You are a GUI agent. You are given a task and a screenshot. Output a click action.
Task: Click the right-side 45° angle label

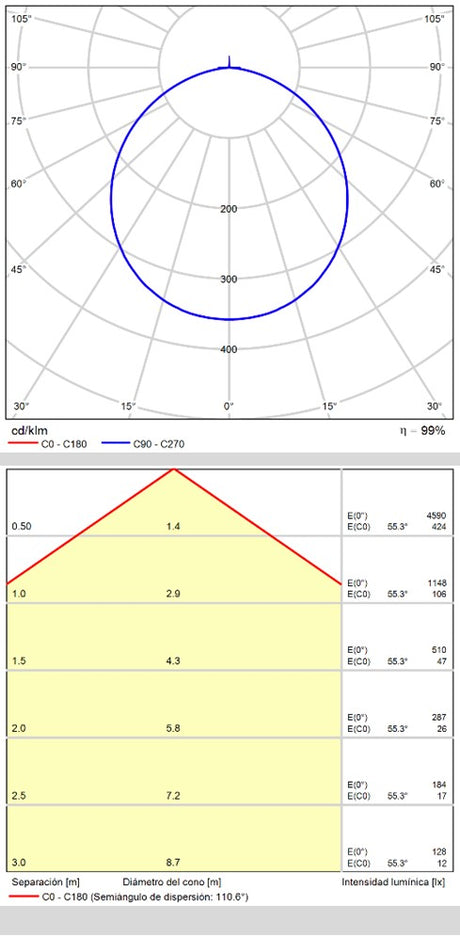[438, 269]
